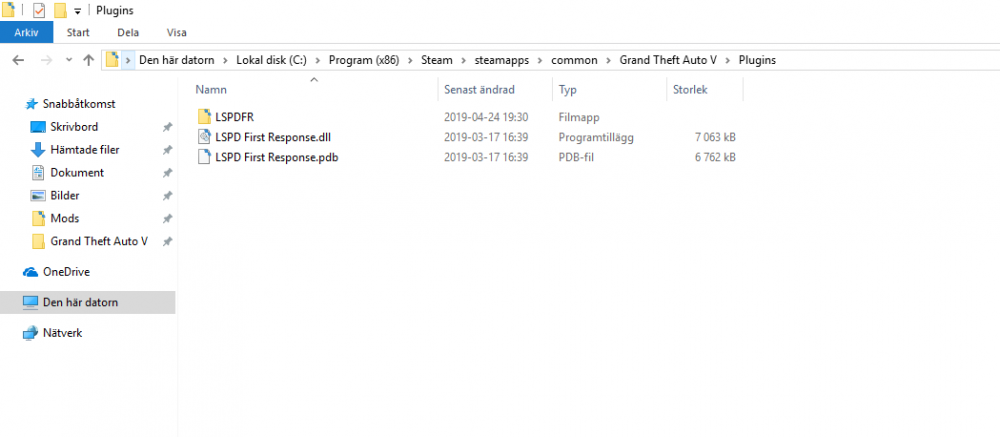Screen dimensions: 1000x437
Task: Click steamapps in the address path
Action: [502, 61]
